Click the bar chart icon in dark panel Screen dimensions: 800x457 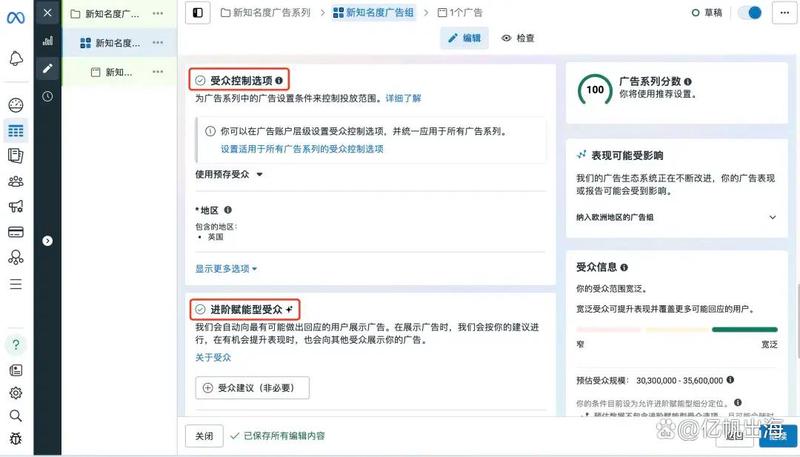click(47, 42)
